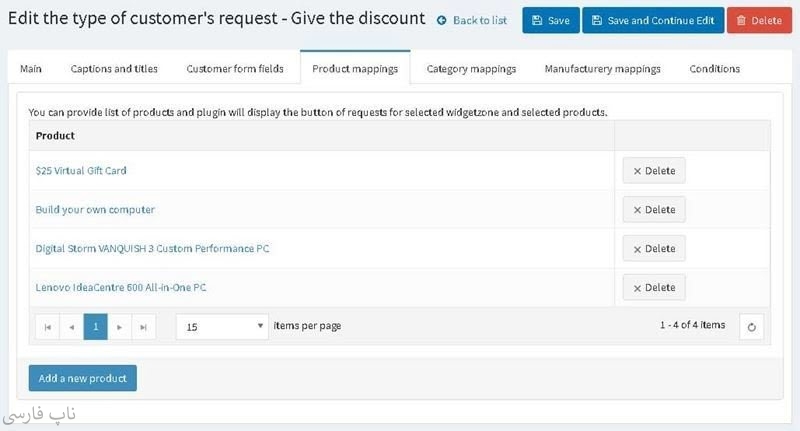Viewport: 800px width, 431px height.
Task: Open the Category mappings tab
Action: [471, 69]
